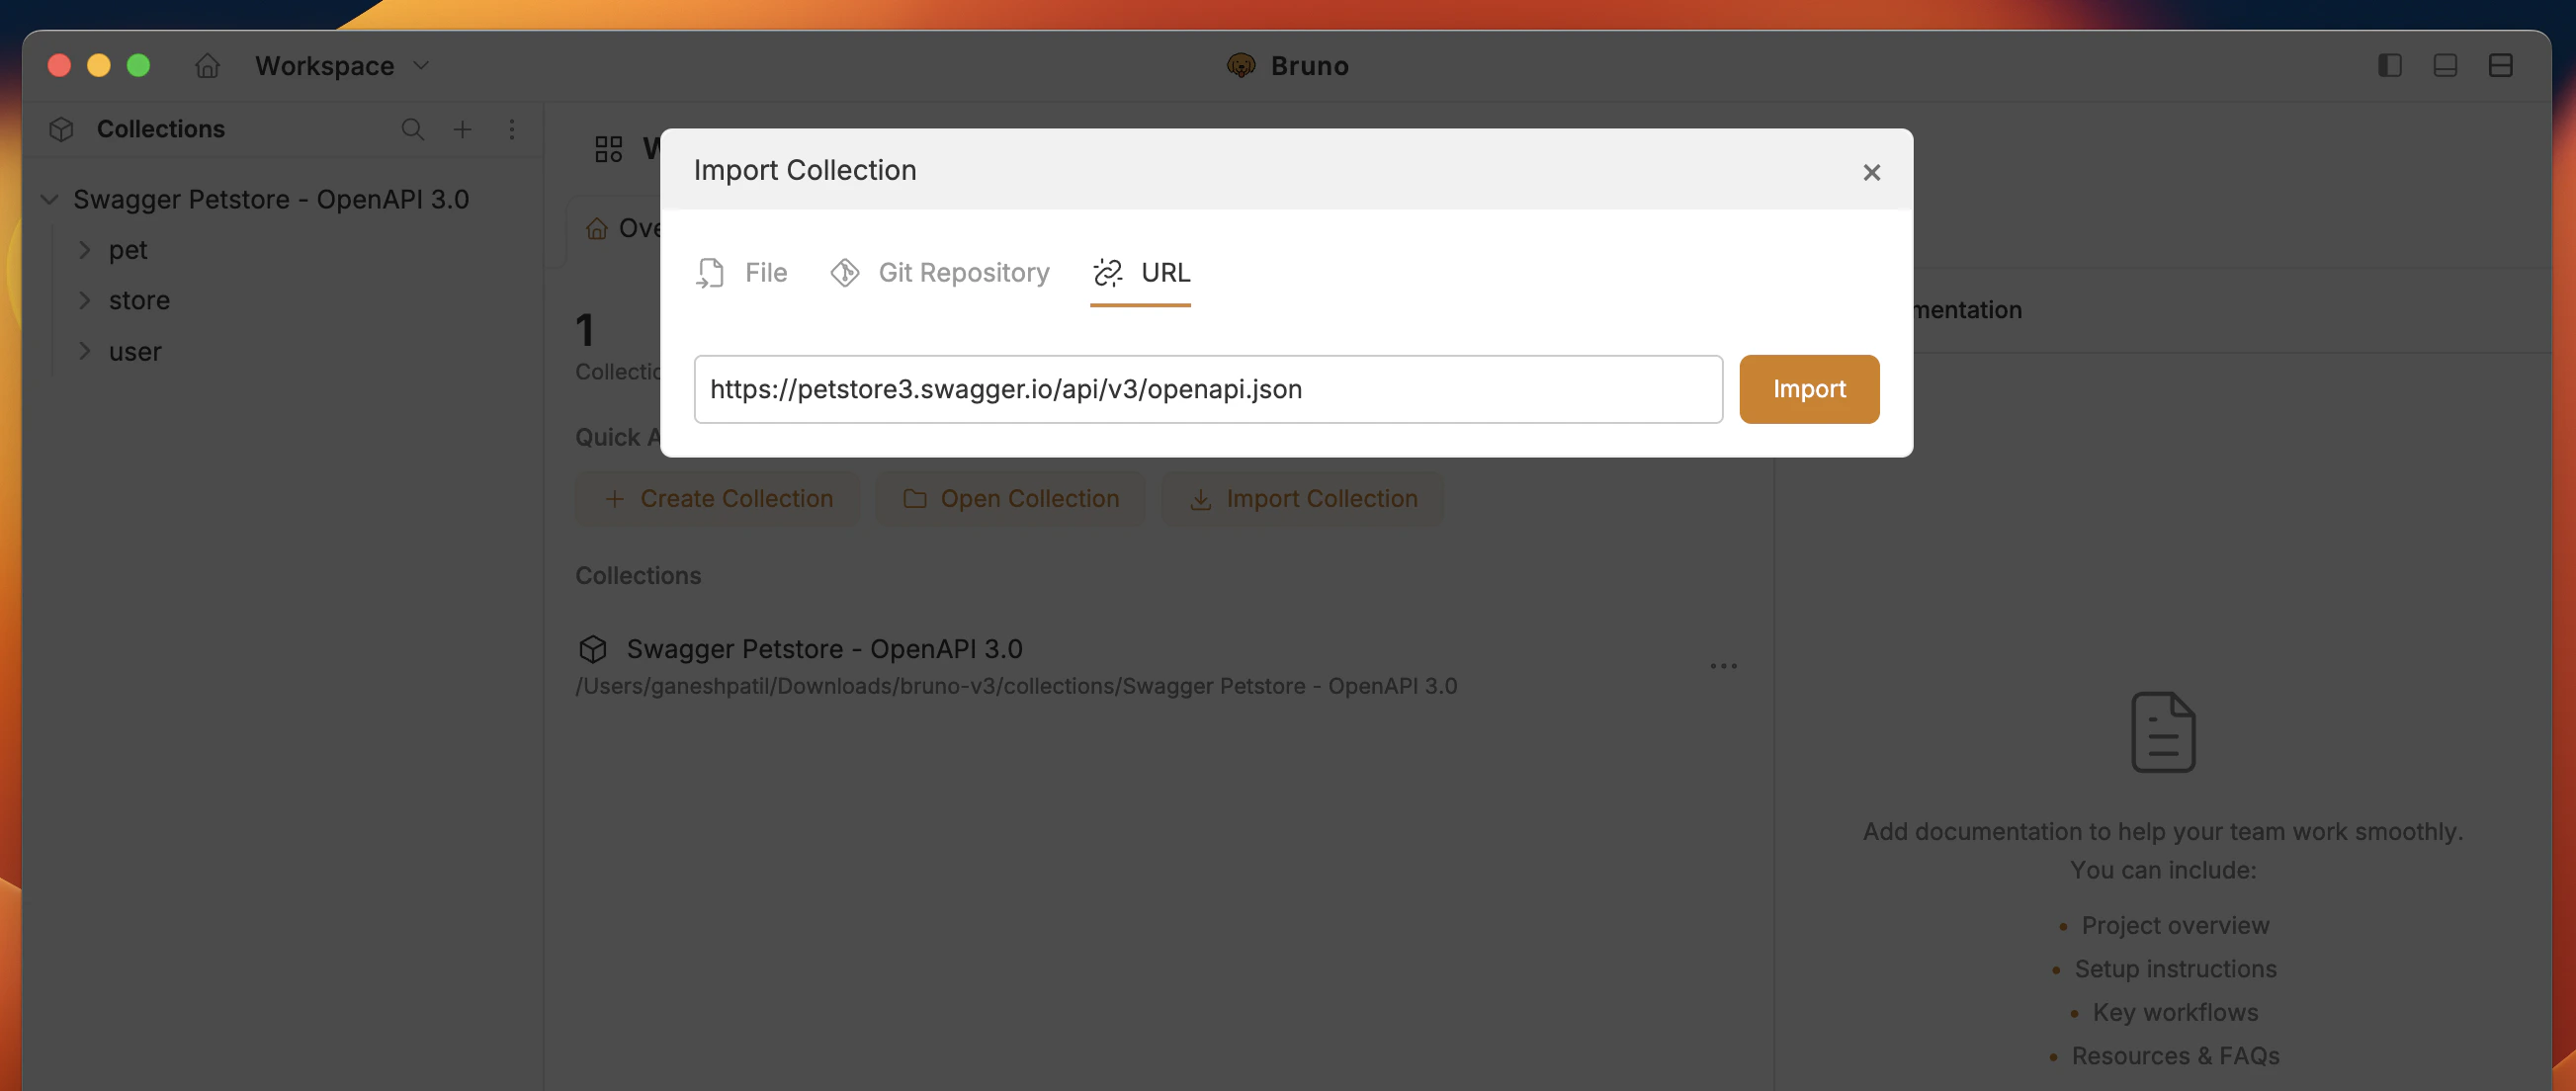Image resolution: width=2576 pixels, height=1091 pixels.
Task: Open options for the Swagger Petstore collection
Action: 1723,666
